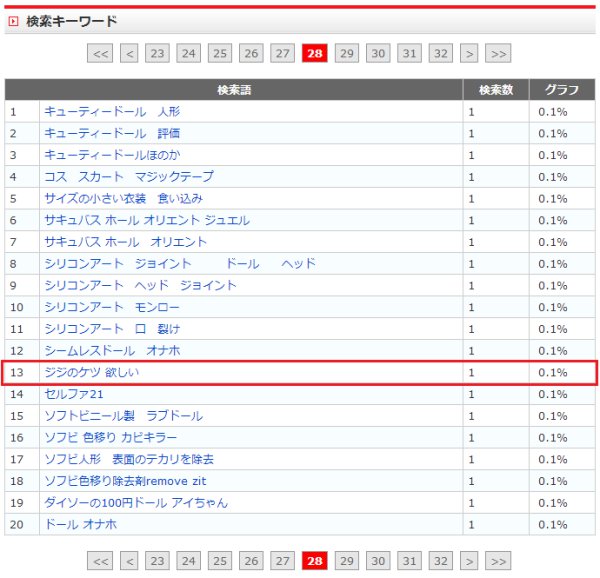This screenshot has width=600, height=578.
Task: Click the グラフ column header
Action: click(562, 90)
